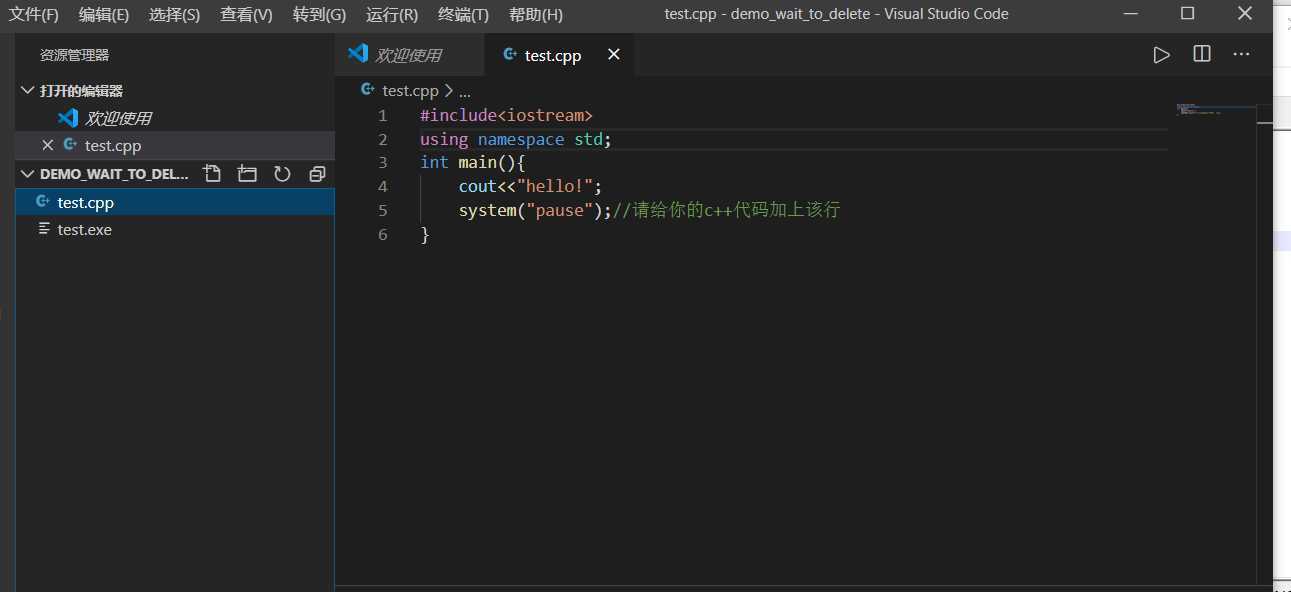Collapse all folders in explorer
1291x592 pixels.
click(x=317, y=174)
